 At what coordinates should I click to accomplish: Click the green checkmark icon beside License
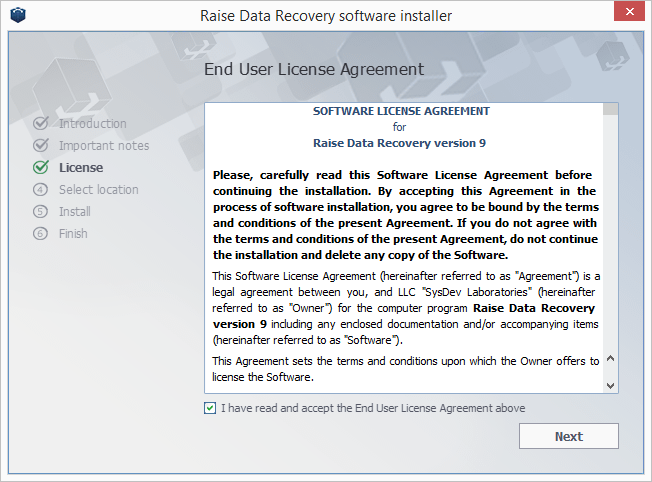(41, 167)
